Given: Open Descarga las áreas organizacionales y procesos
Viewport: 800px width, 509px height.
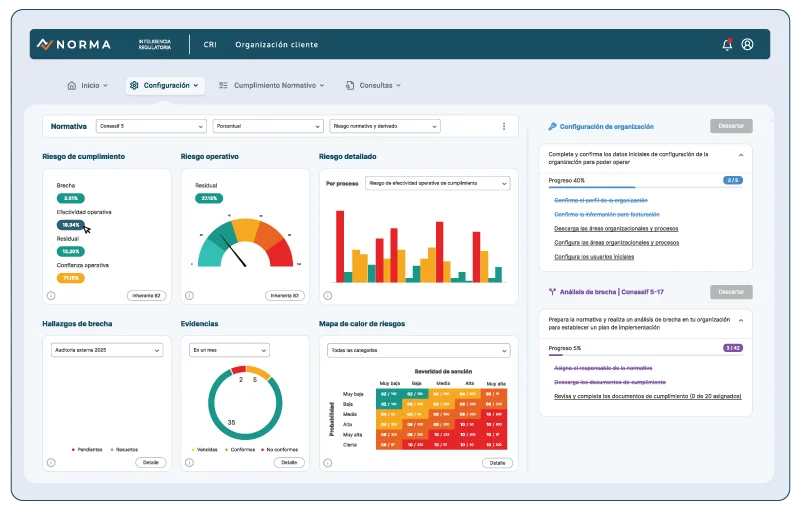Looking at the screenshot, I should pyautogui.click(x=616, y=228).
